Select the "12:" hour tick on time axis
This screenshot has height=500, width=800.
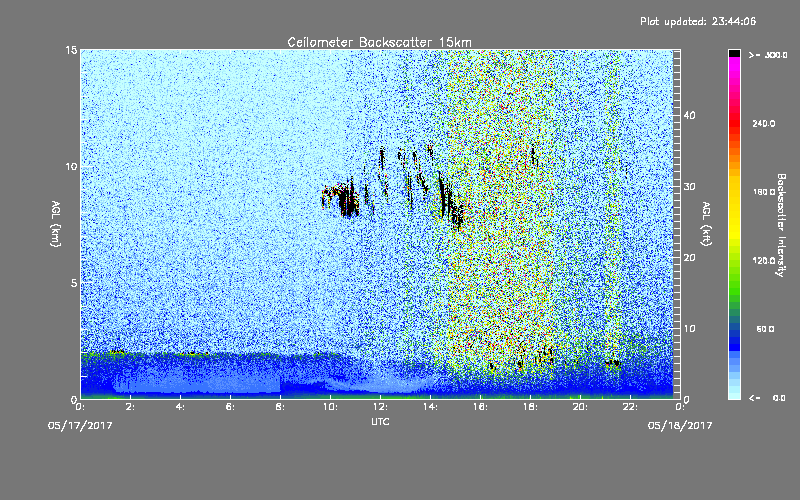pyautogui.click(x=380, y=407)
